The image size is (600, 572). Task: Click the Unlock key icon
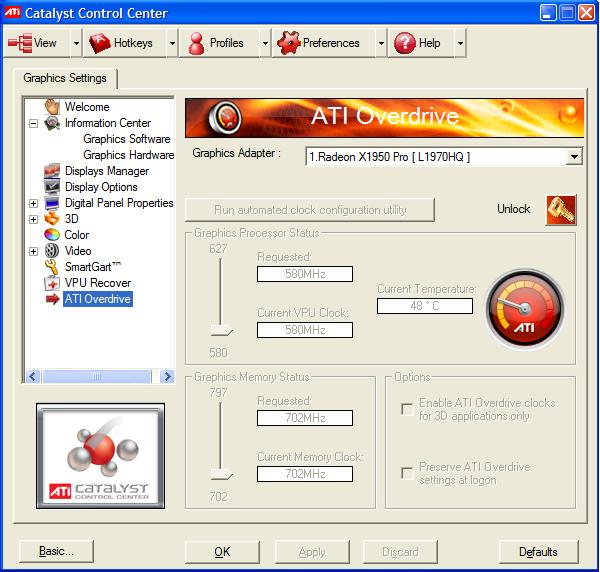(x=561, y=210)
